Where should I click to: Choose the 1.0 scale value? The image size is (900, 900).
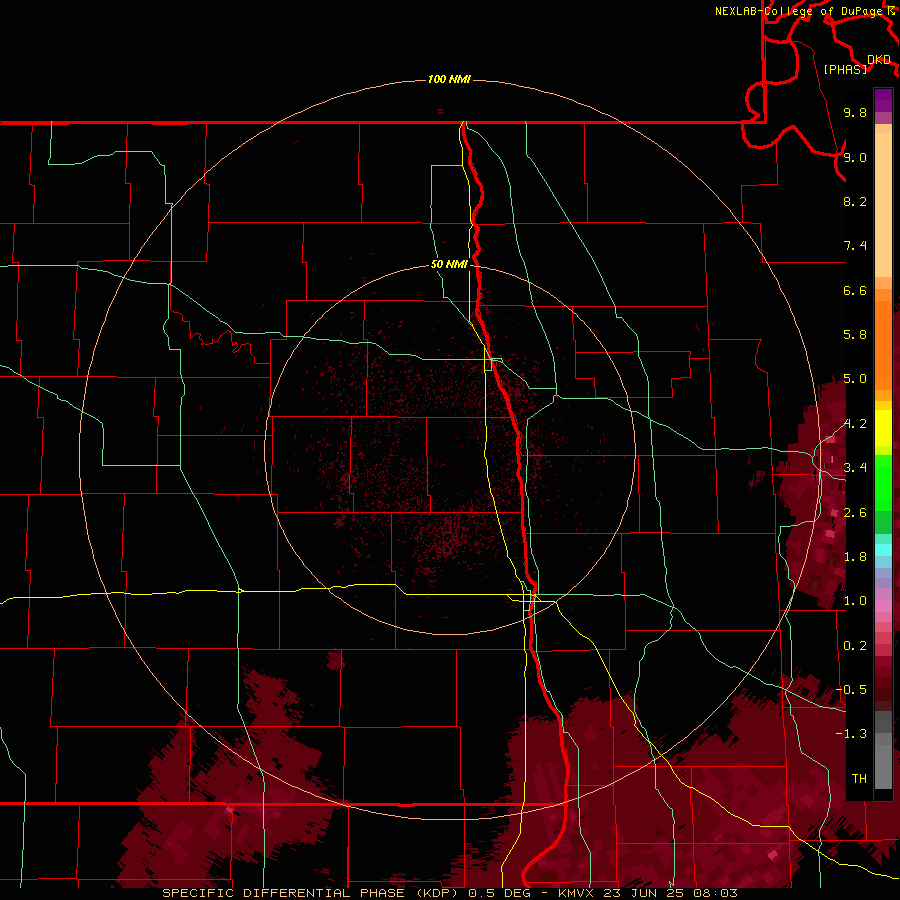(x=855, y=601)
